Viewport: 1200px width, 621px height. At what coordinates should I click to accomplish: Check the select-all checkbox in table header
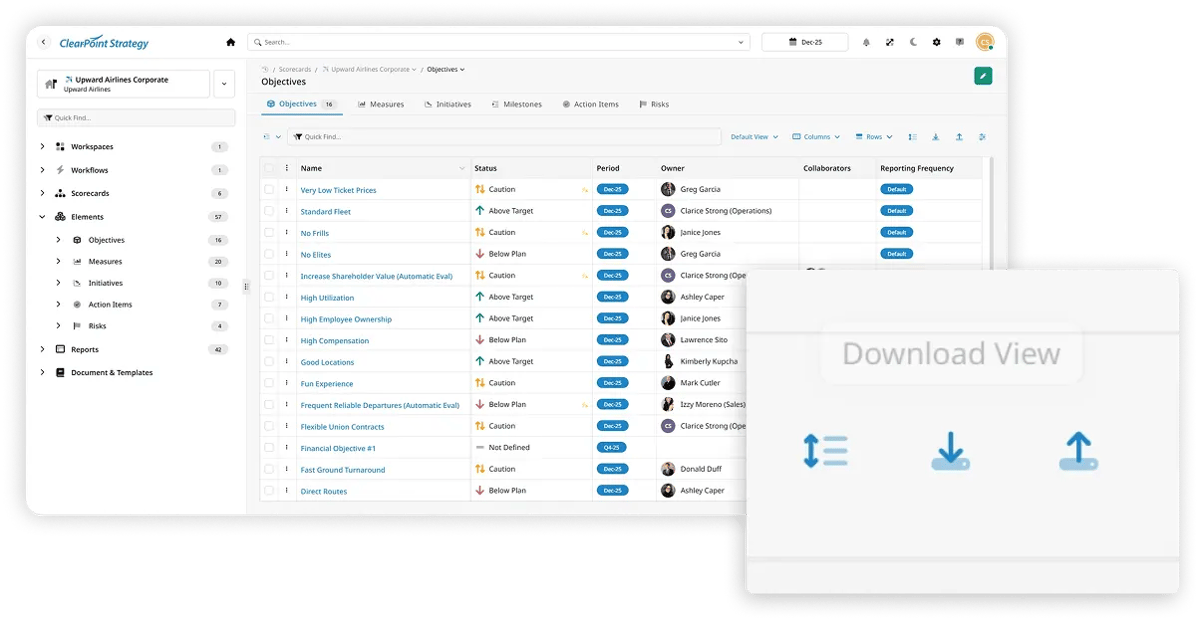pos(269,168)
